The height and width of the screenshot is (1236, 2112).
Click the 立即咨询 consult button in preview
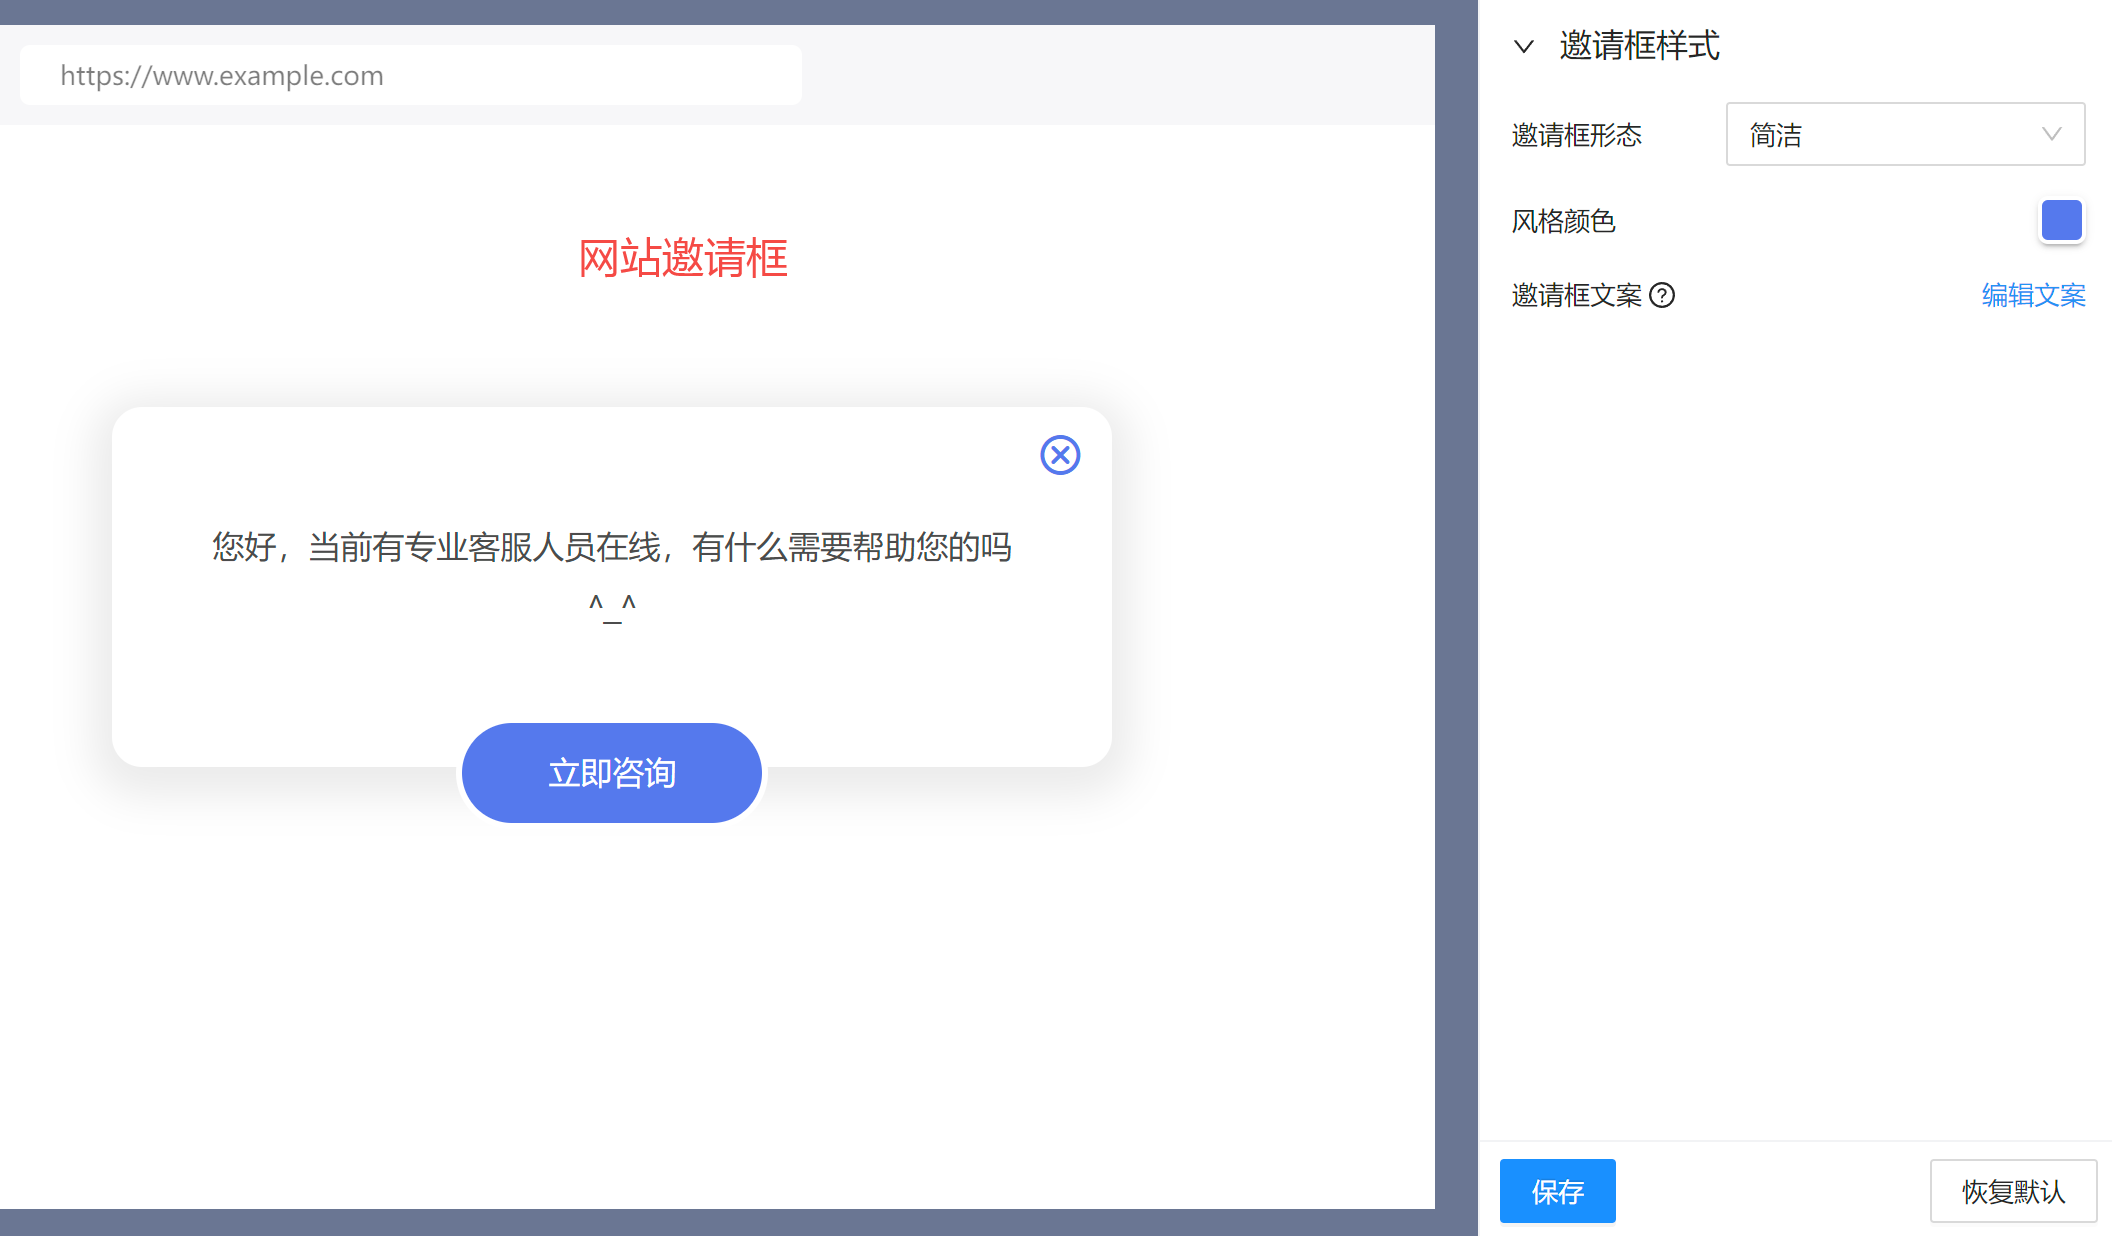coord(611,772)
